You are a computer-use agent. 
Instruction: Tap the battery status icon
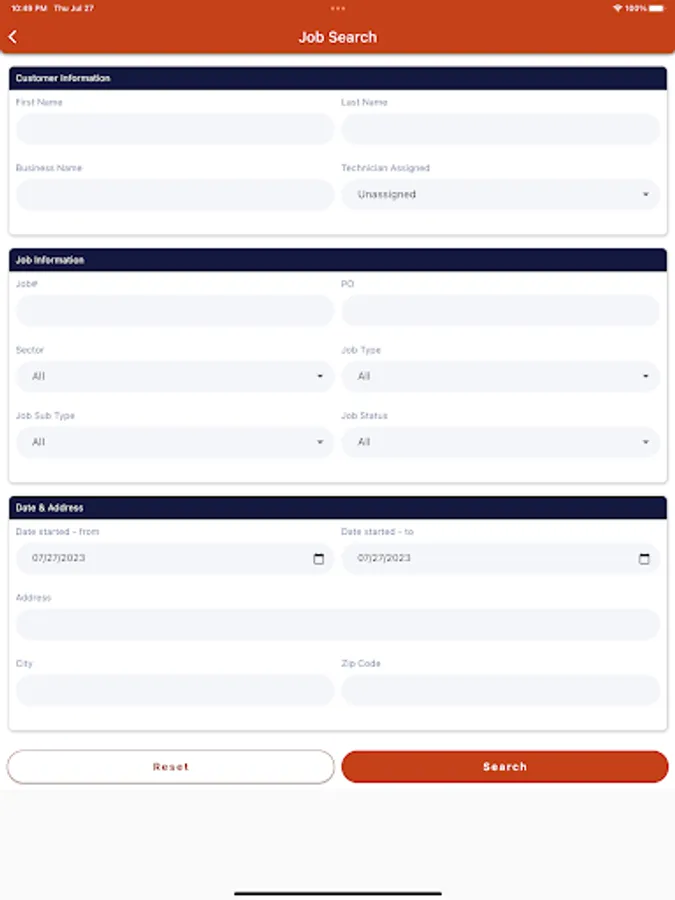tap(657, 8)
